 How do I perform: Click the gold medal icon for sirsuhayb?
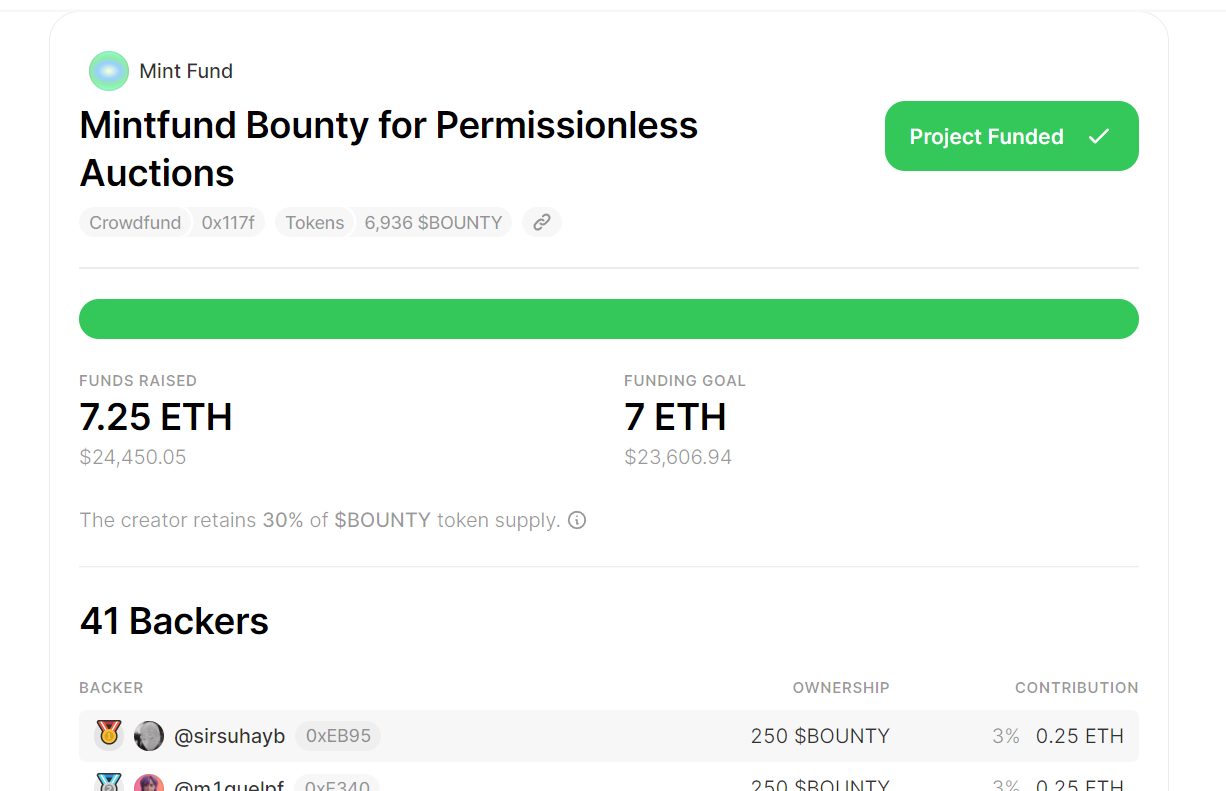click(109, 735)
